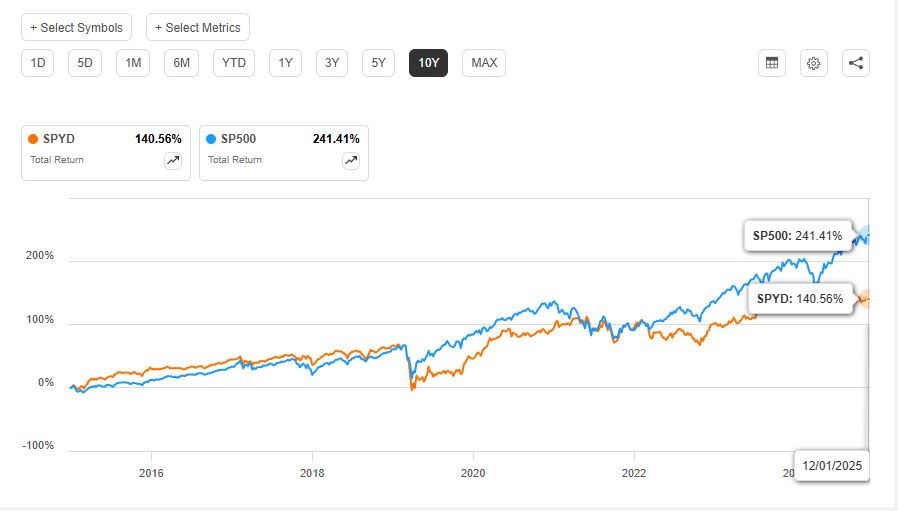The height and width of the screenshot is (511, 898).
Task: Open the Select Symbols picker
Action: (x=77, y=27)
